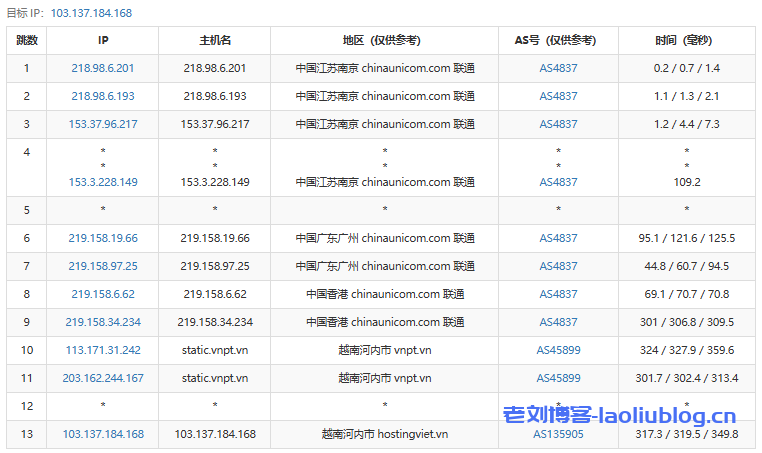
Task: Click IP link 218.98.6.201
Action: click(x=103, y=68)
